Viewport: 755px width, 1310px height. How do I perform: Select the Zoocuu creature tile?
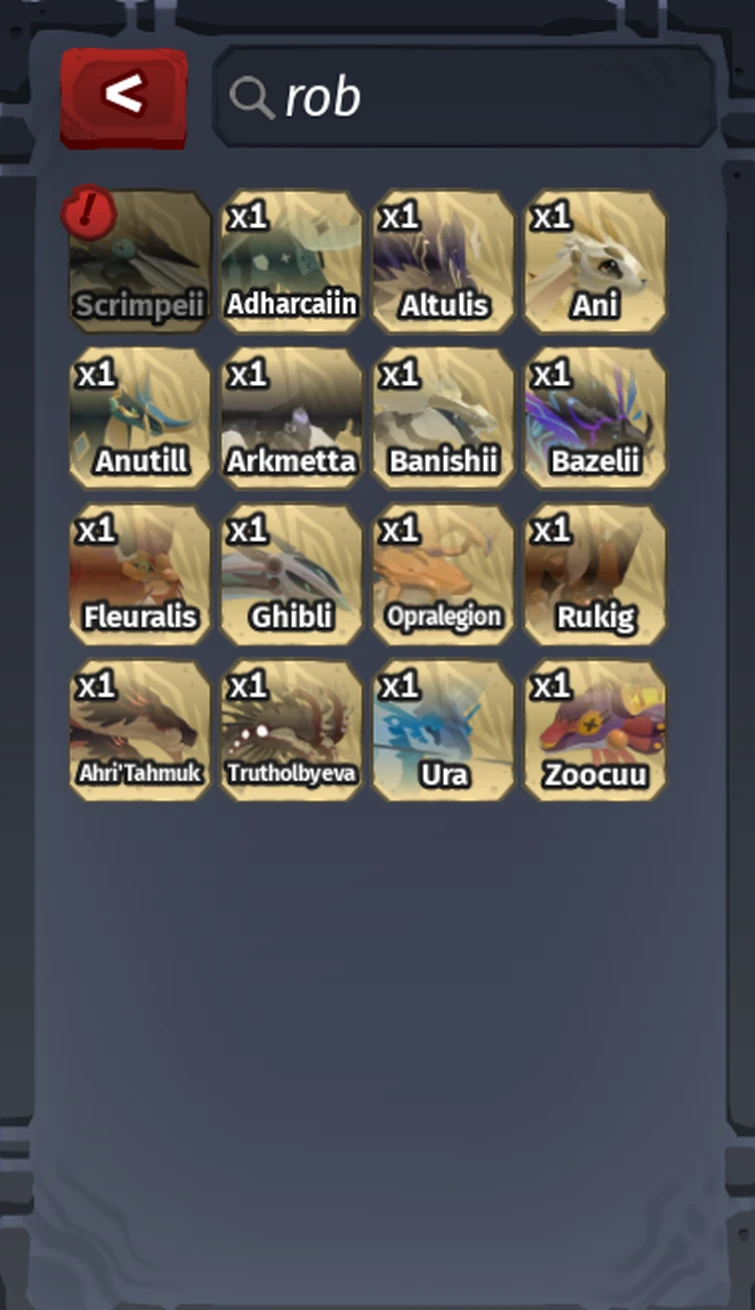(595, 730)
